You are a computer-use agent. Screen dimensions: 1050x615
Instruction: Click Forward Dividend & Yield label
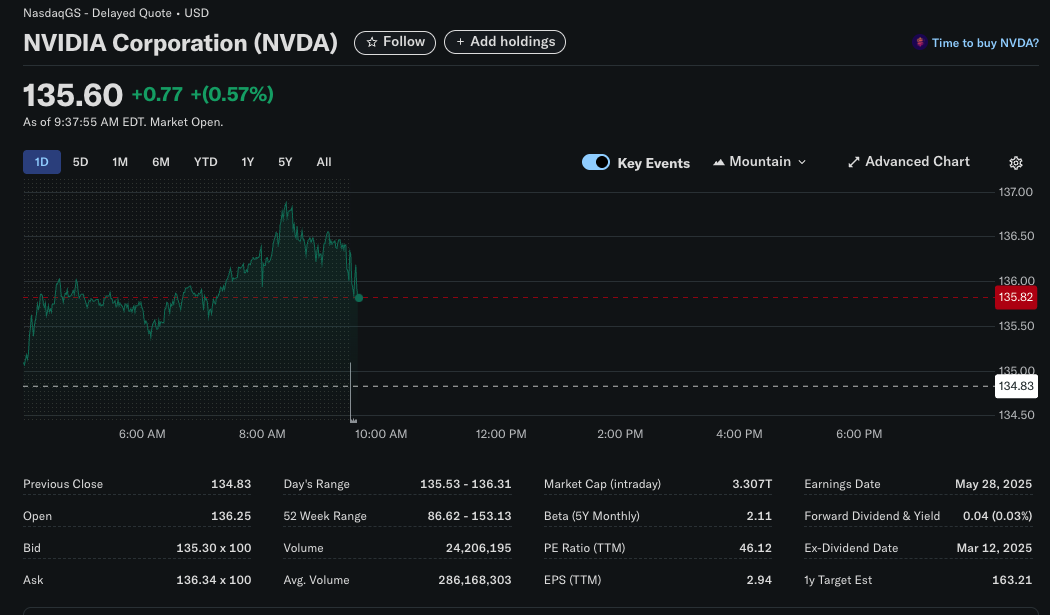click(872, 516)
